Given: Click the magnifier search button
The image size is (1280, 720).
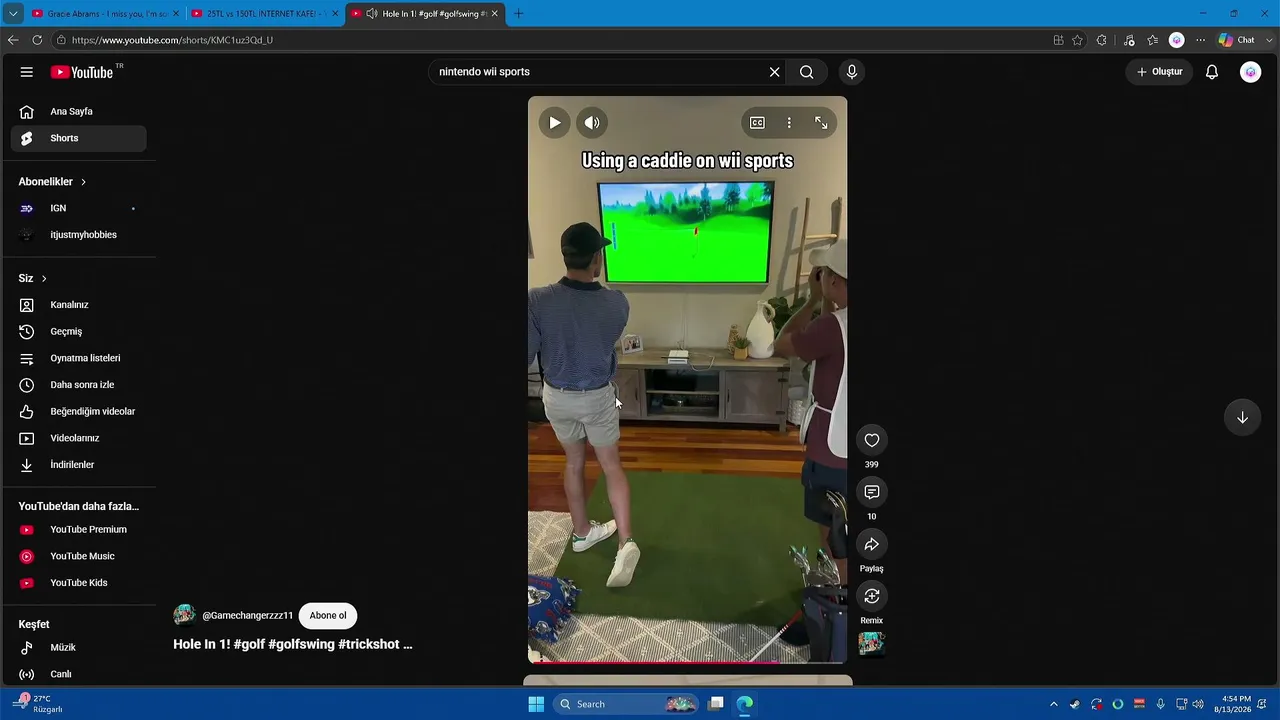Looking at the screenshot, I should click(807, 72).
